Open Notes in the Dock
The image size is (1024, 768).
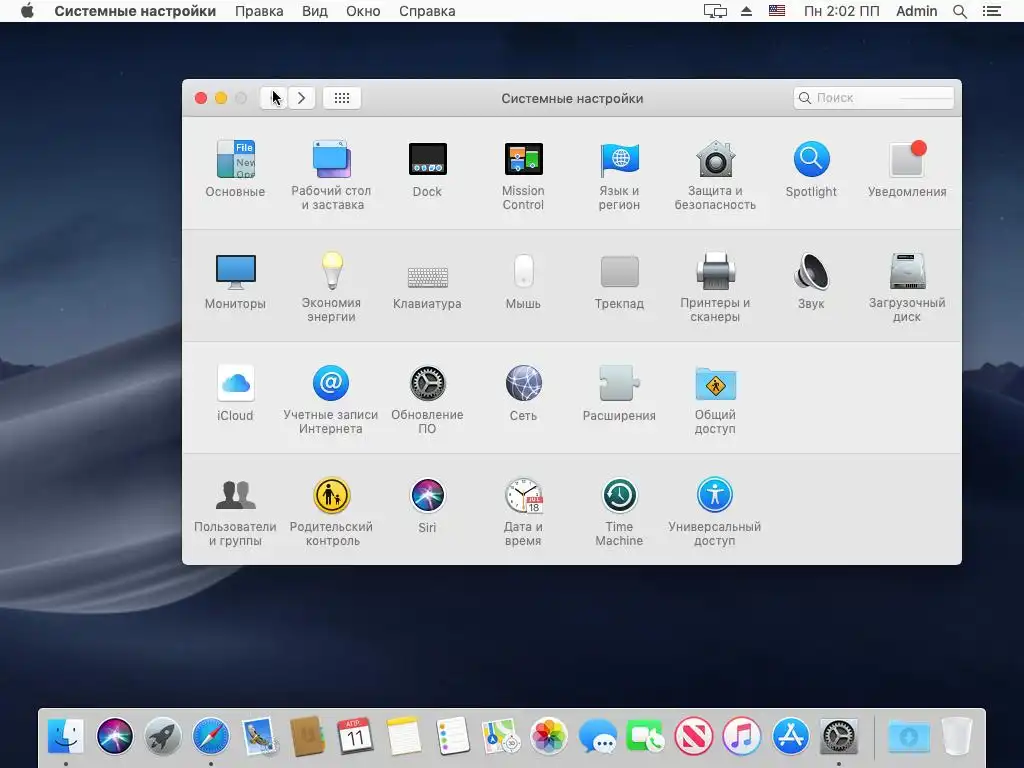(x=404, y=736)
